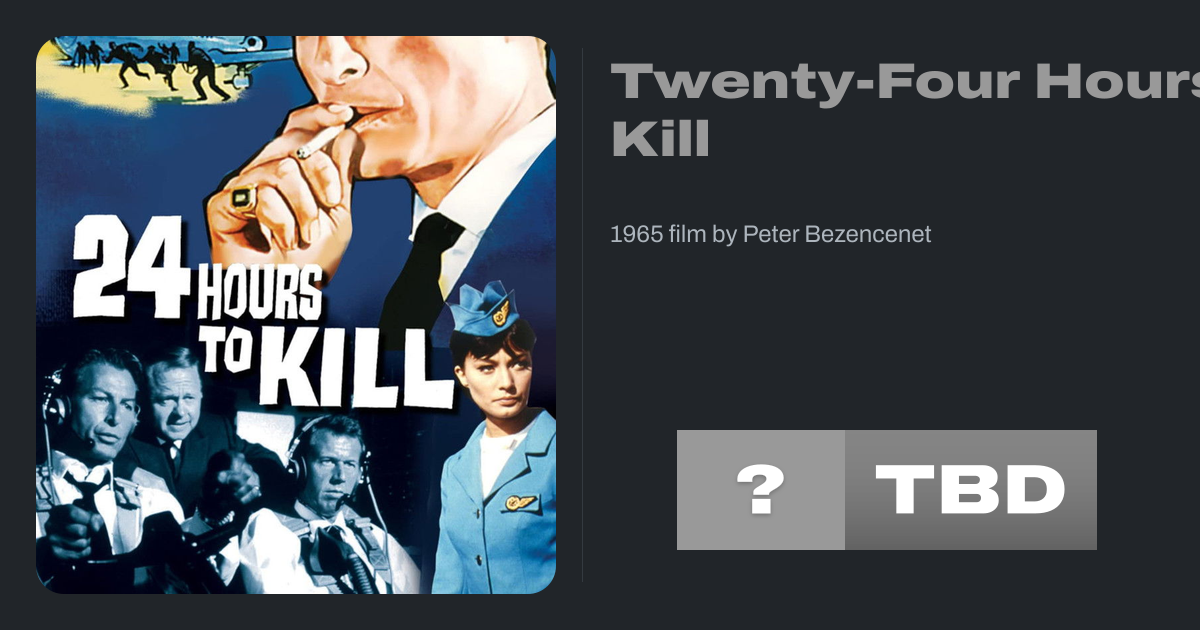Click the stewardess's face on poster

pyautogui.click(x=492, y=376)
